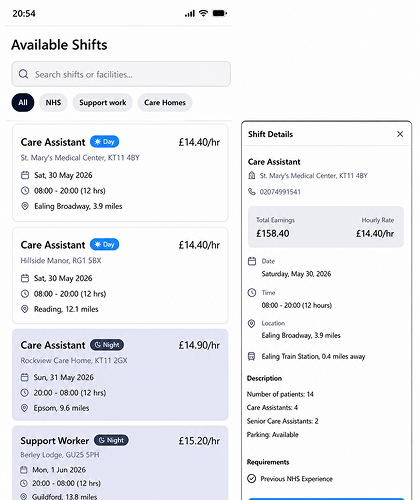
Task: Click the building icon beside St. Mary's
Action: click(252, 175)
